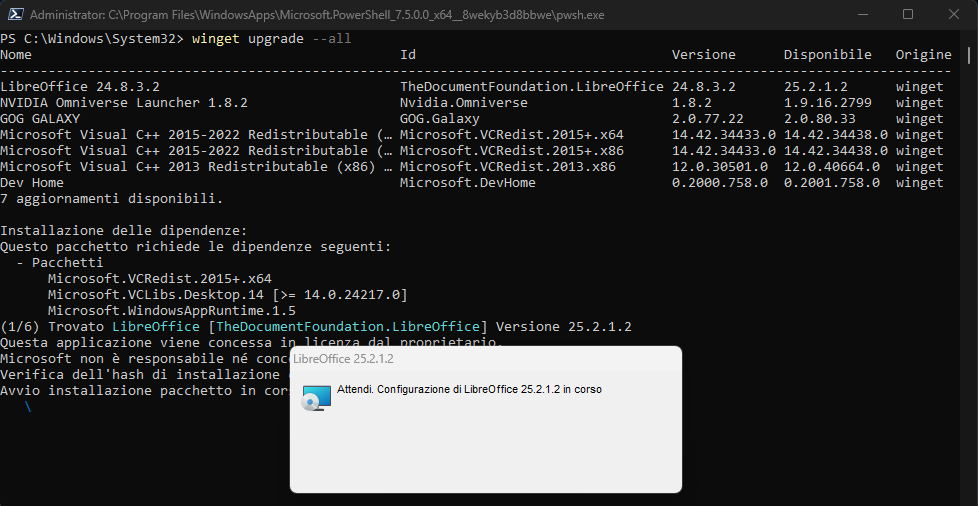Screen dimensions: 978x506
Task: Click the LibreOffice 25.2.1.2 dialog title
Action: pyautogui.click(x=343, y=359)
